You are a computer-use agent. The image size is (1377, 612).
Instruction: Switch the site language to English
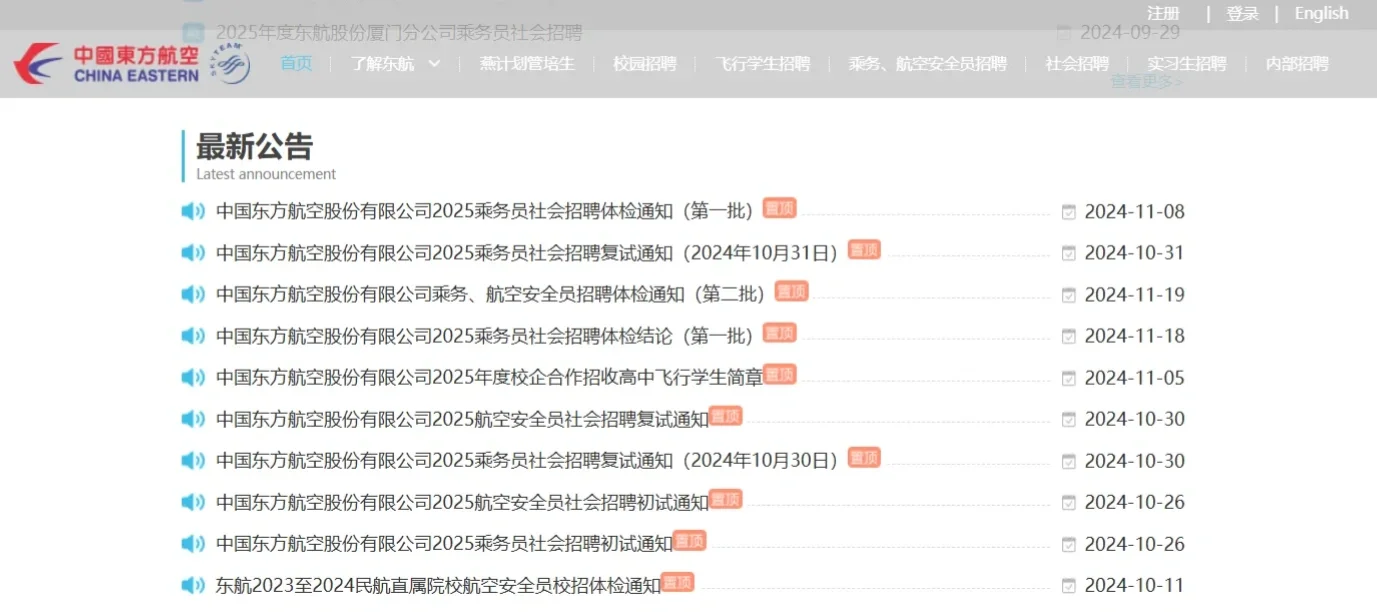(x=1321, y=13)
